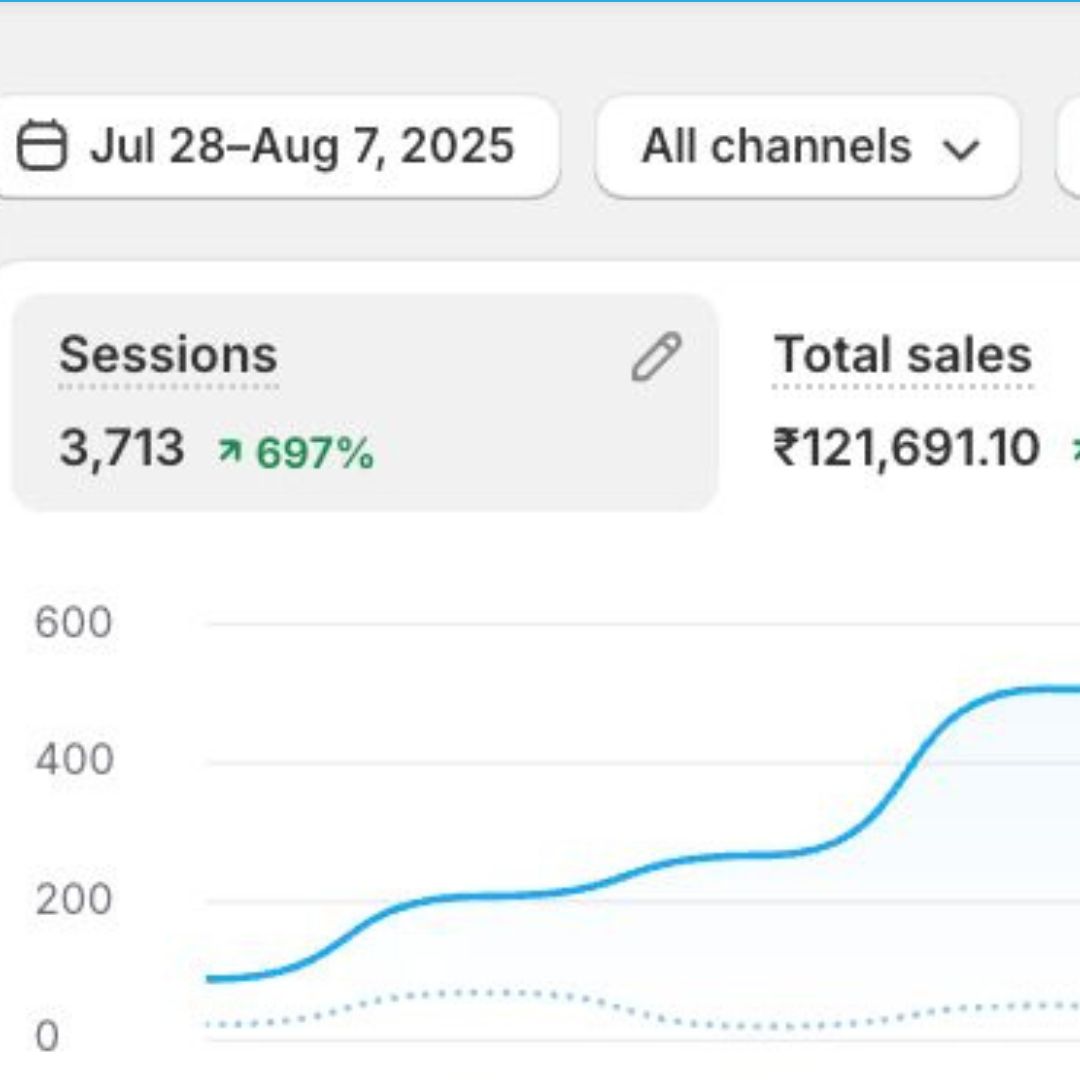Click the Total sales metric title
This screenshot has height=1080, width=1080.
[902, 356]
